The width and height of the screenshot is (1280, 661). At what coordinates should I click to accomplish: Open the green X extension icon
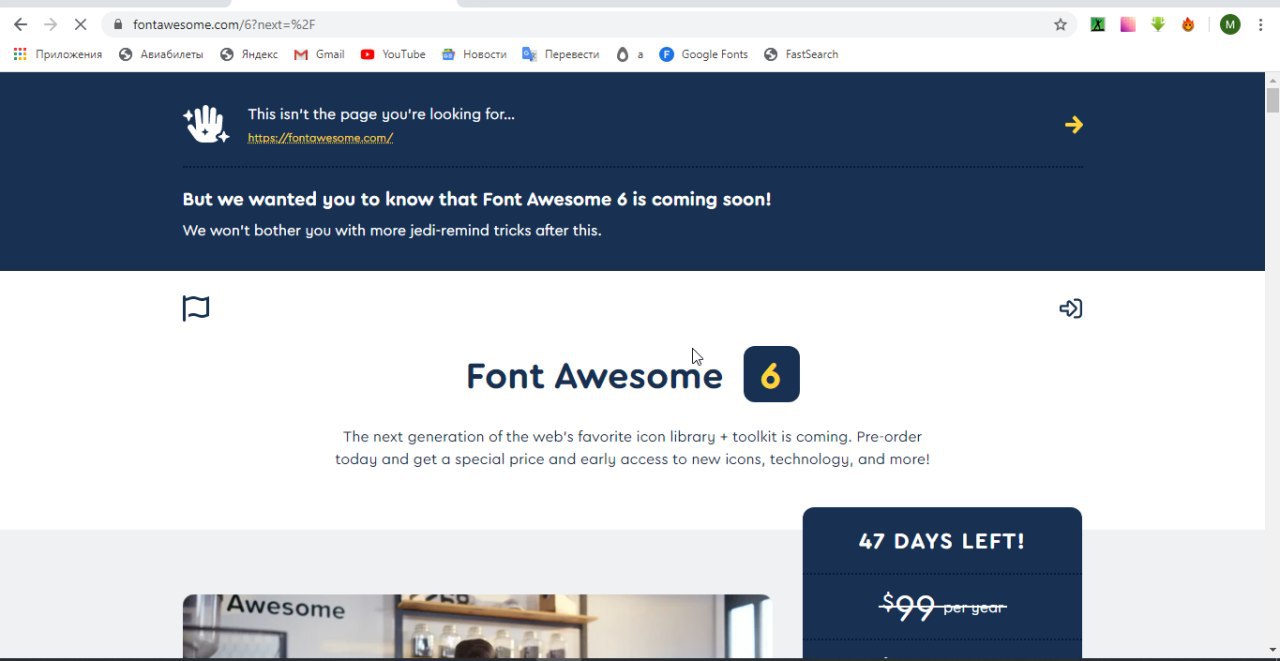[x=1098, y=24]
